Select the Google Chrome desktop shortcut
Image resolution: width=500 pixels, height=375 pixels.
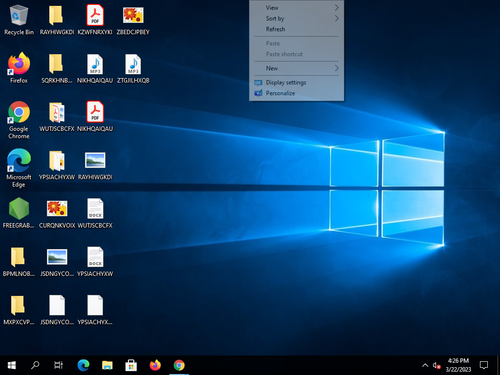[x=19, y=120]
